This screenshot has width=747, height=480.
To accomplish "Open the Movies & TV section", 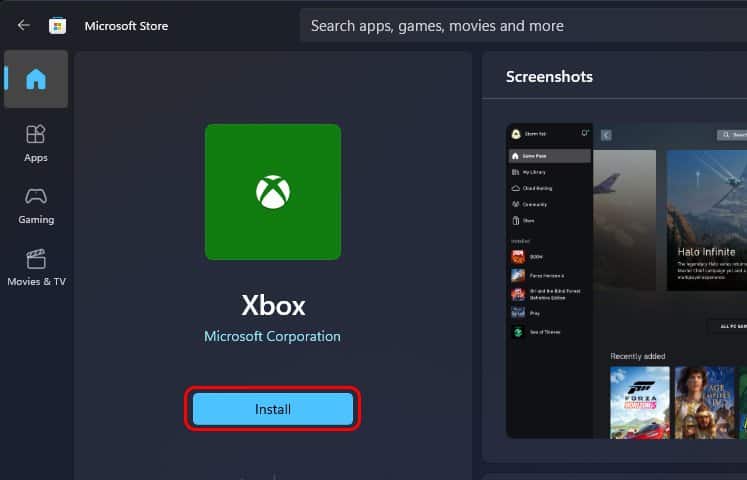I will (x=36, y=268).
